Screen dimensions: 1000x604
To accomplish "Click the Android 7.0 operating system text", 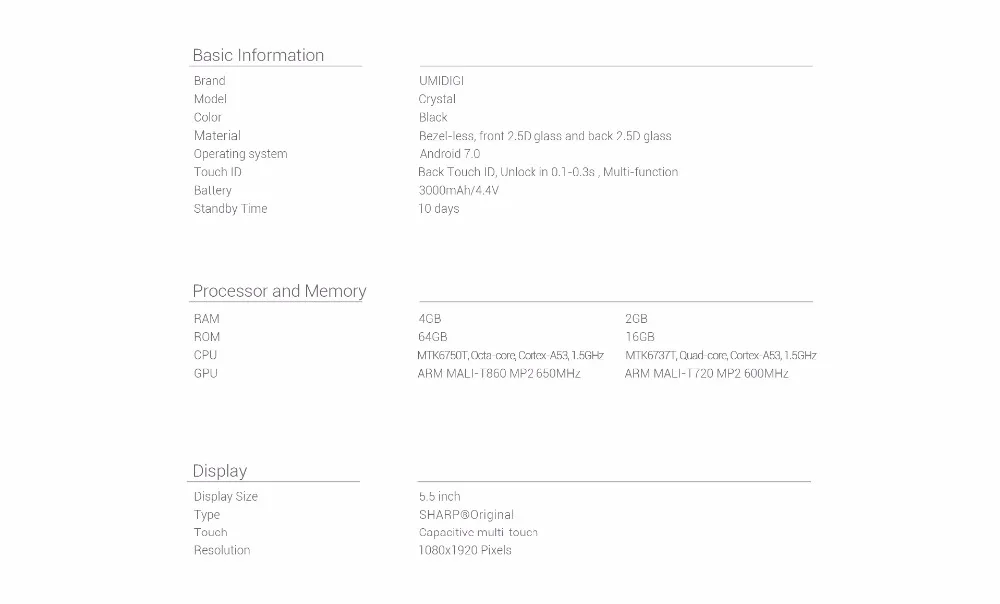I will pyautogui.click(x=450, y=154).
